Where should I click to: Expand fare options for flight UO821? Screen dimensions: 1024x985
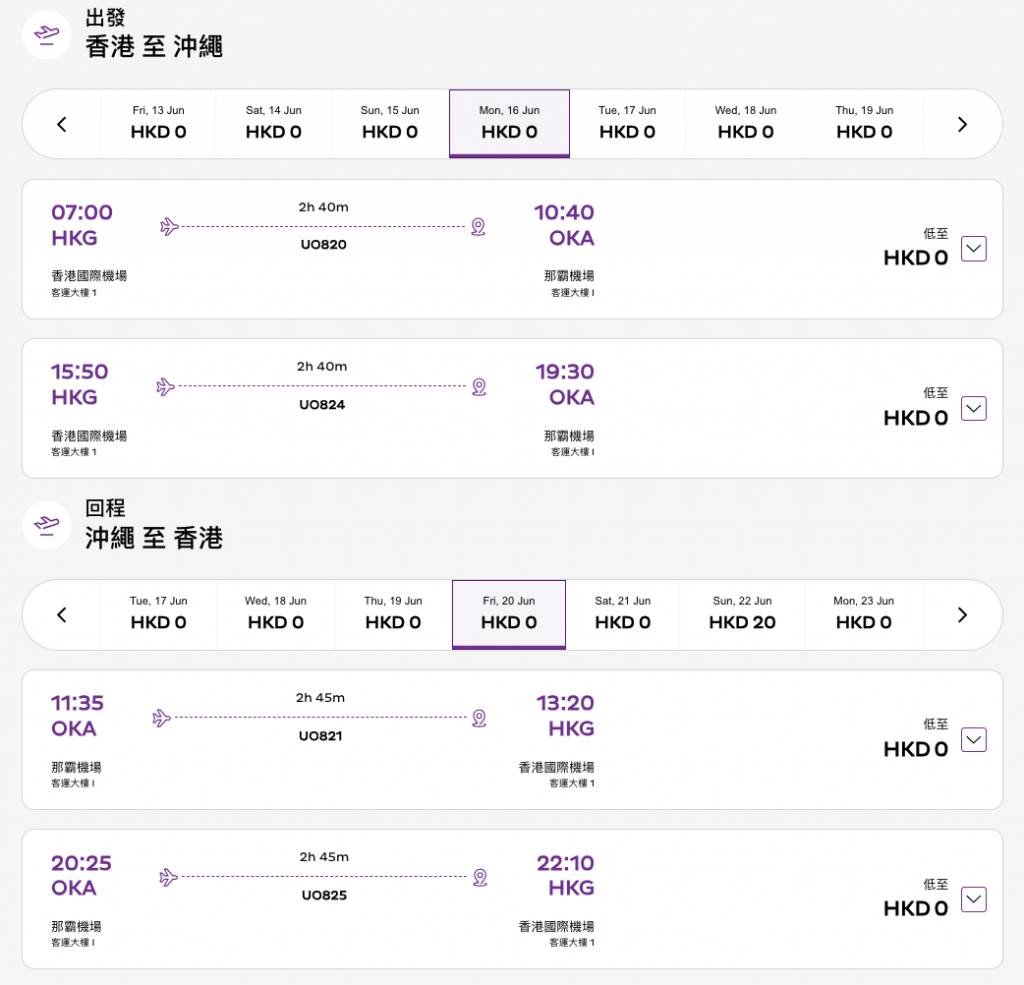click(x=973, y=740)
